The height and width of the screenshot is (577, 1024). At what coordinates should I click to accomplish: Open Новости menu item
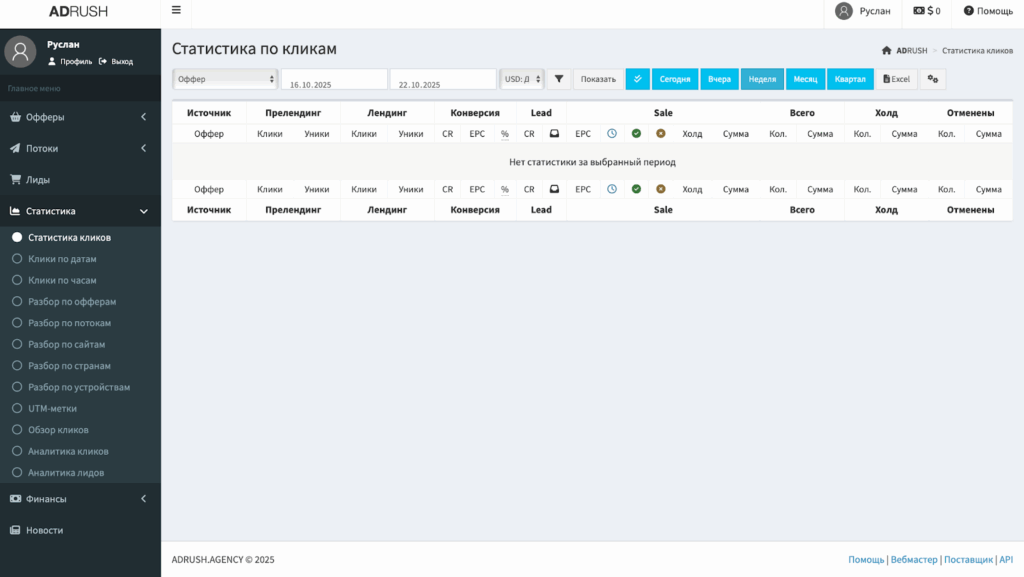click(x=80, y=530)
